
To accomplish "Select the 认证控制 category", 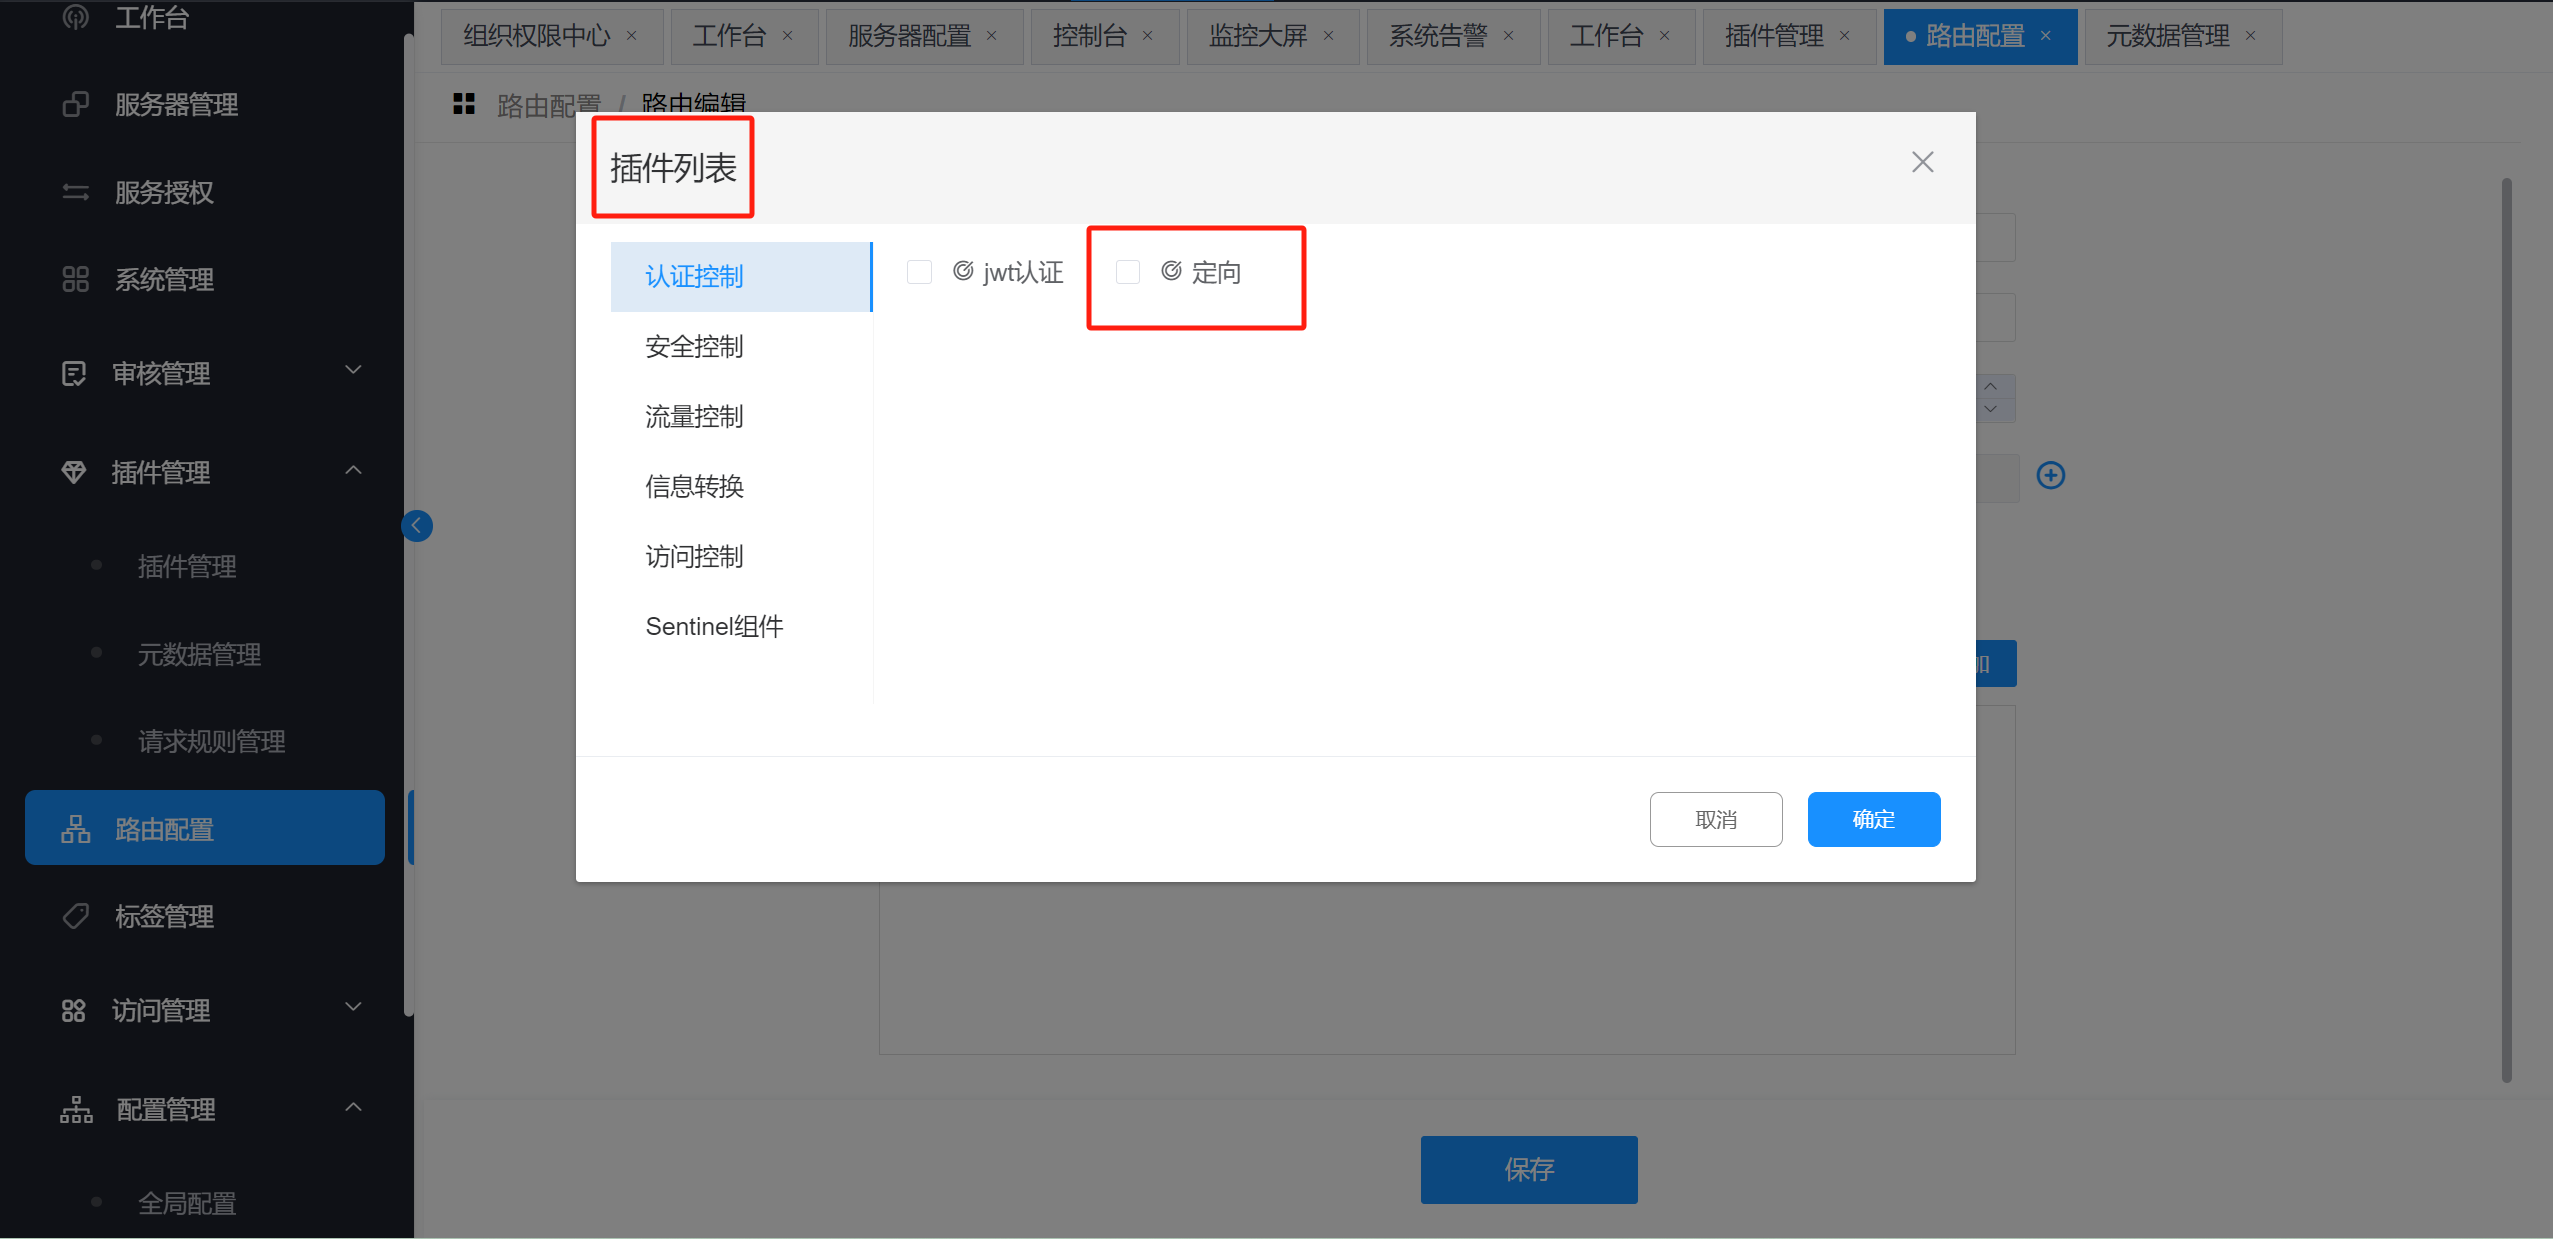I will tap(741, 277).
